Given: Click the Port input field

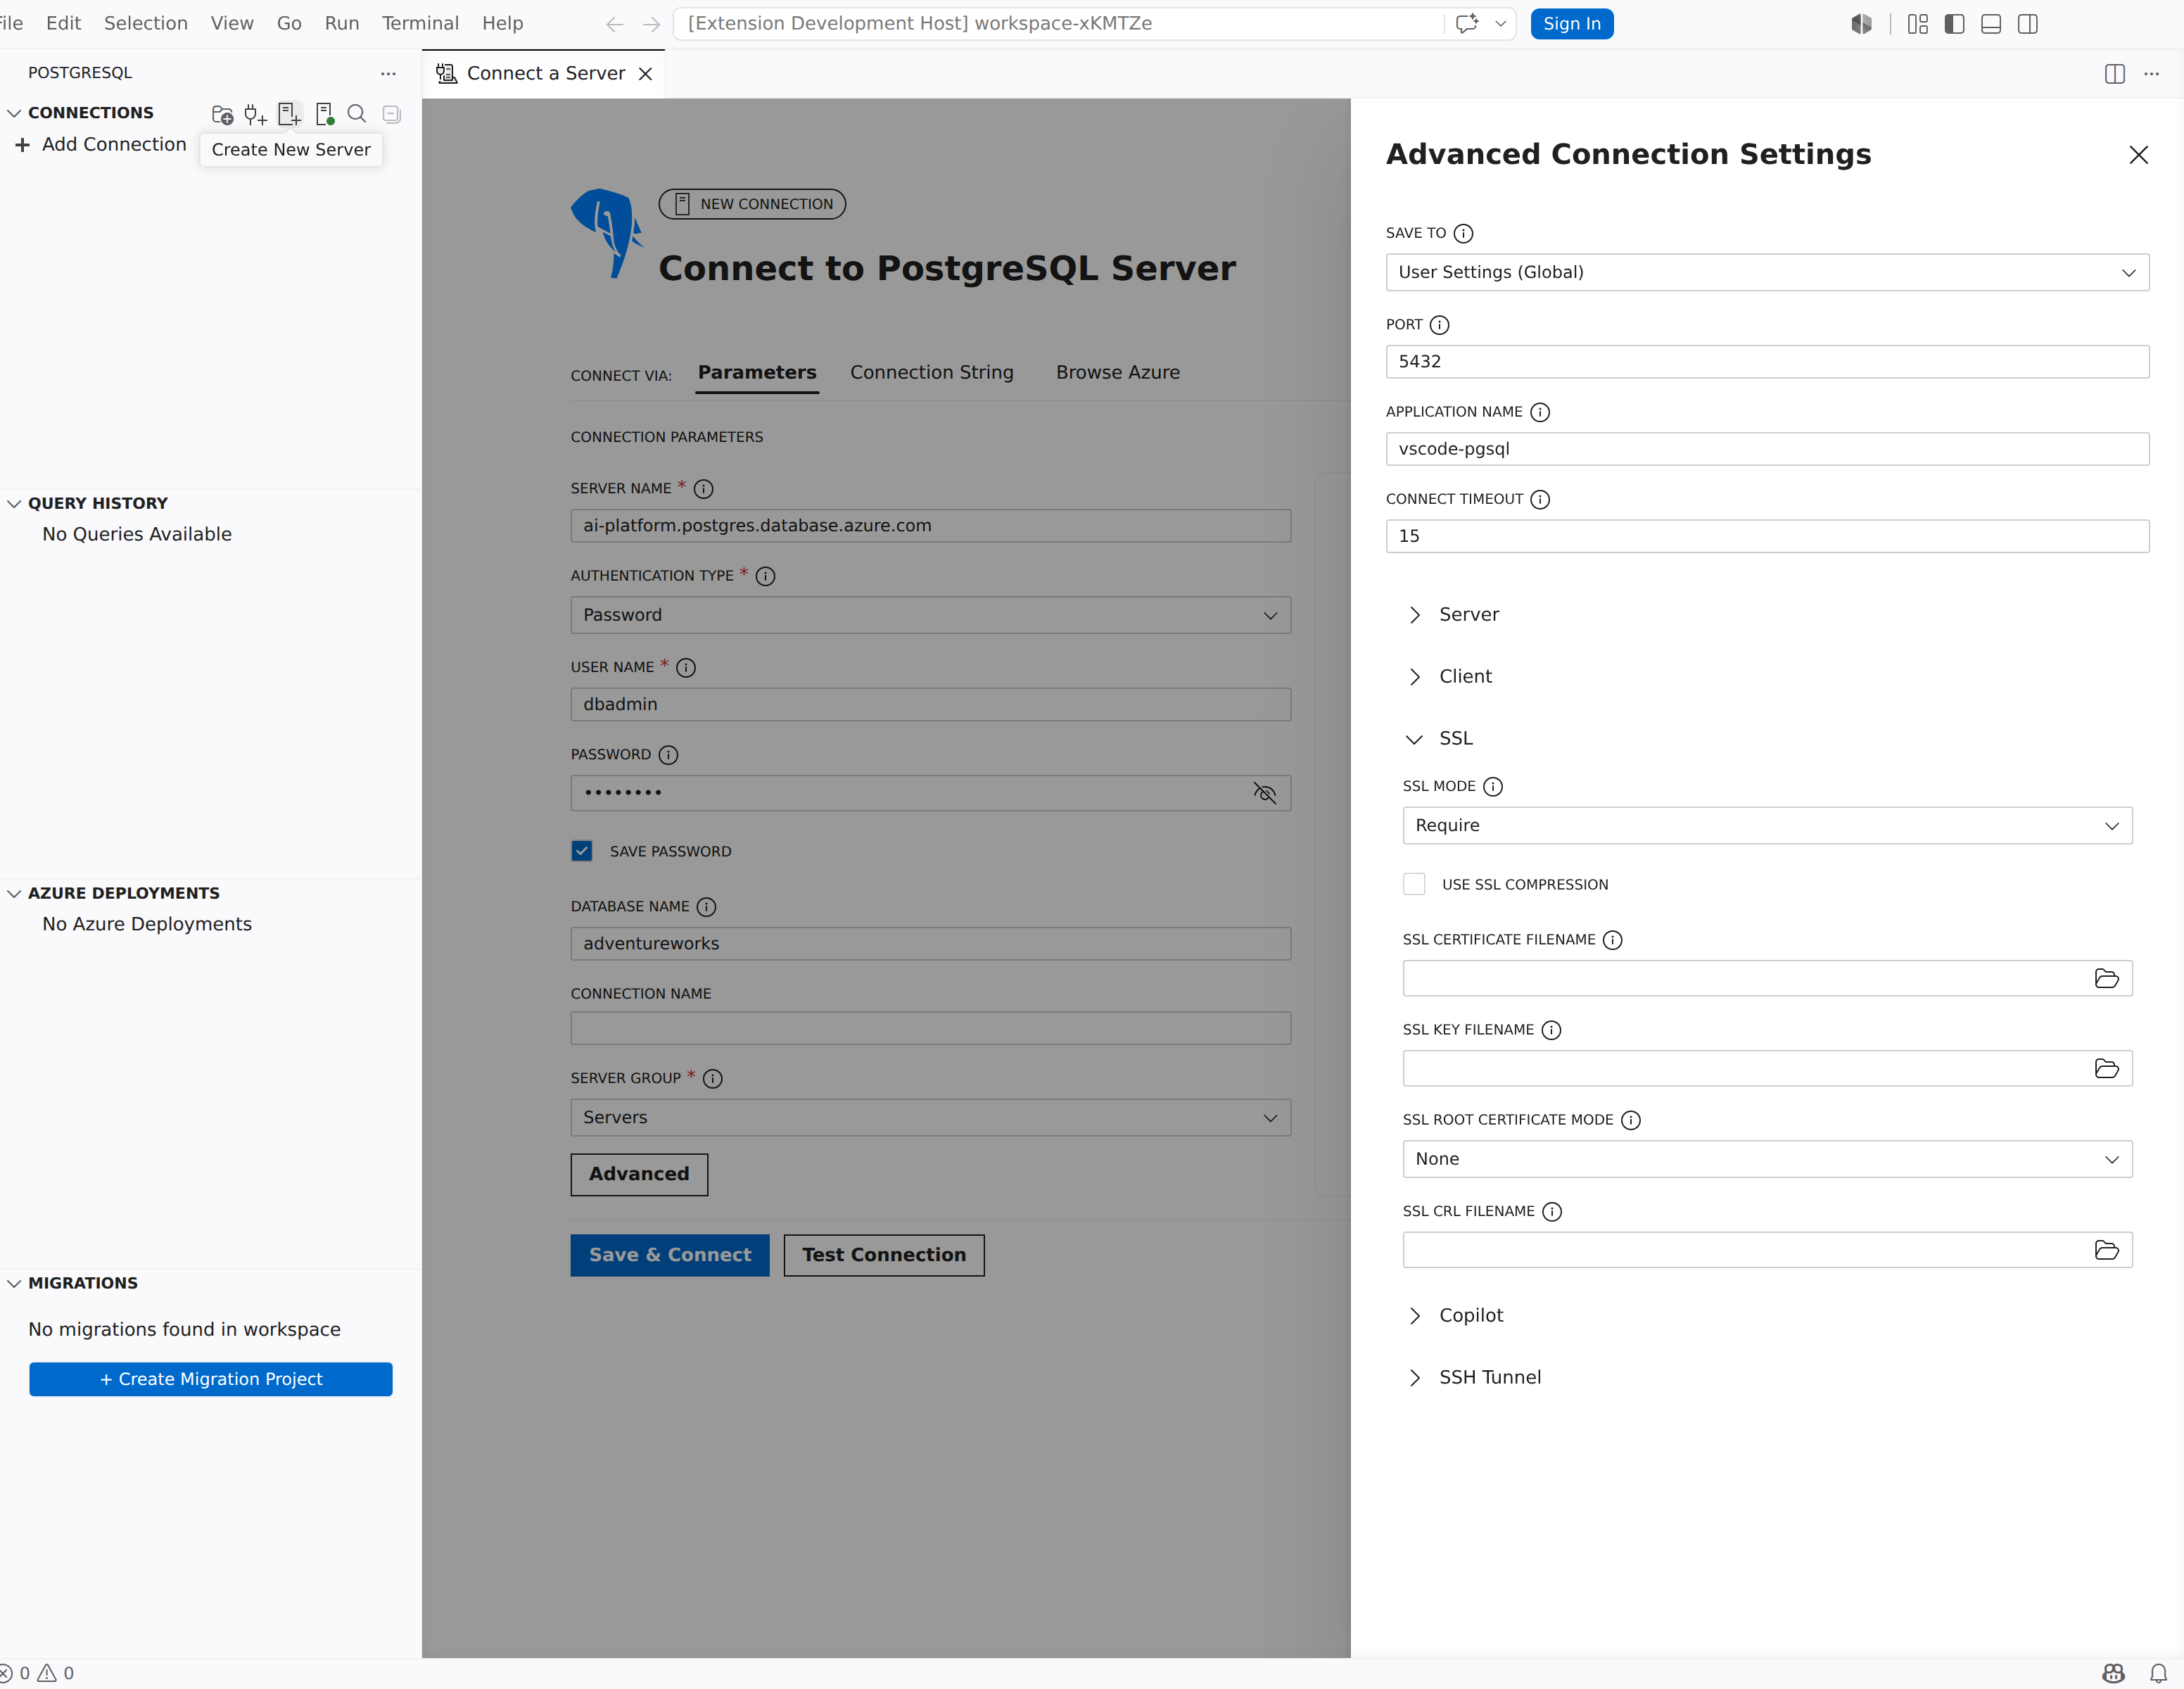Looking at the screenshot, I should pos(1767,362).
